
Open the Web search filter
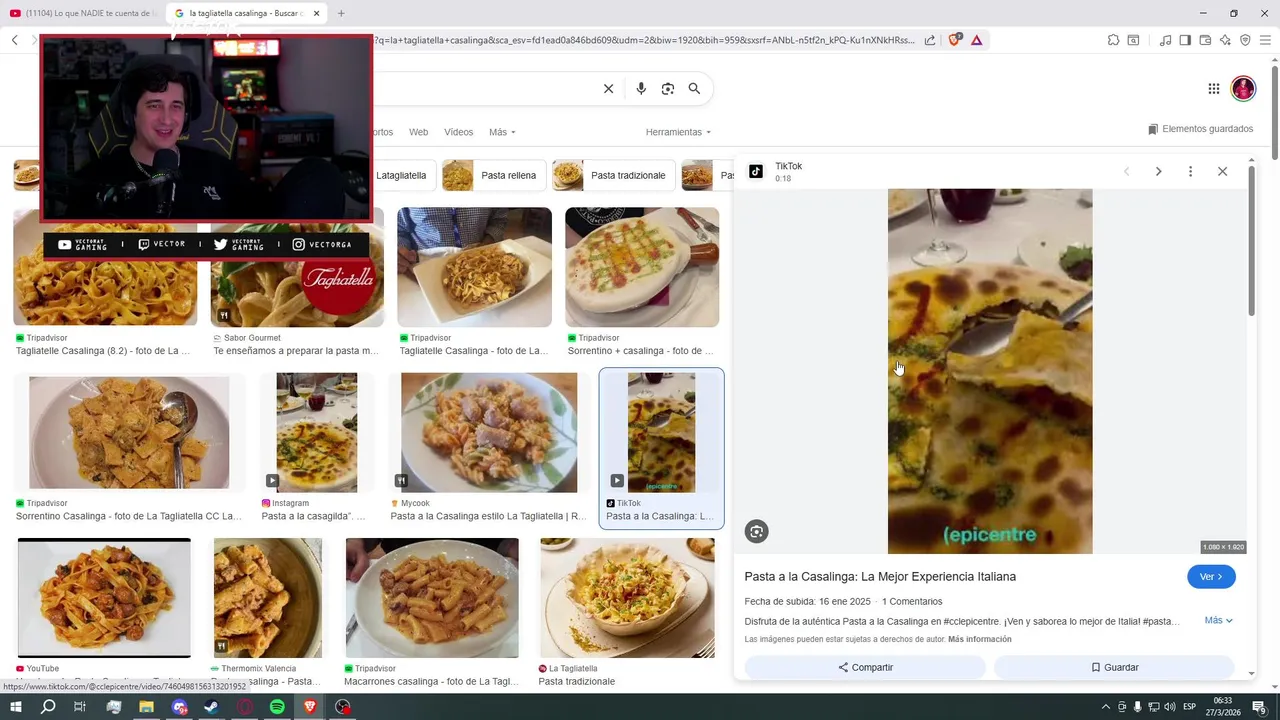(418, 132)
